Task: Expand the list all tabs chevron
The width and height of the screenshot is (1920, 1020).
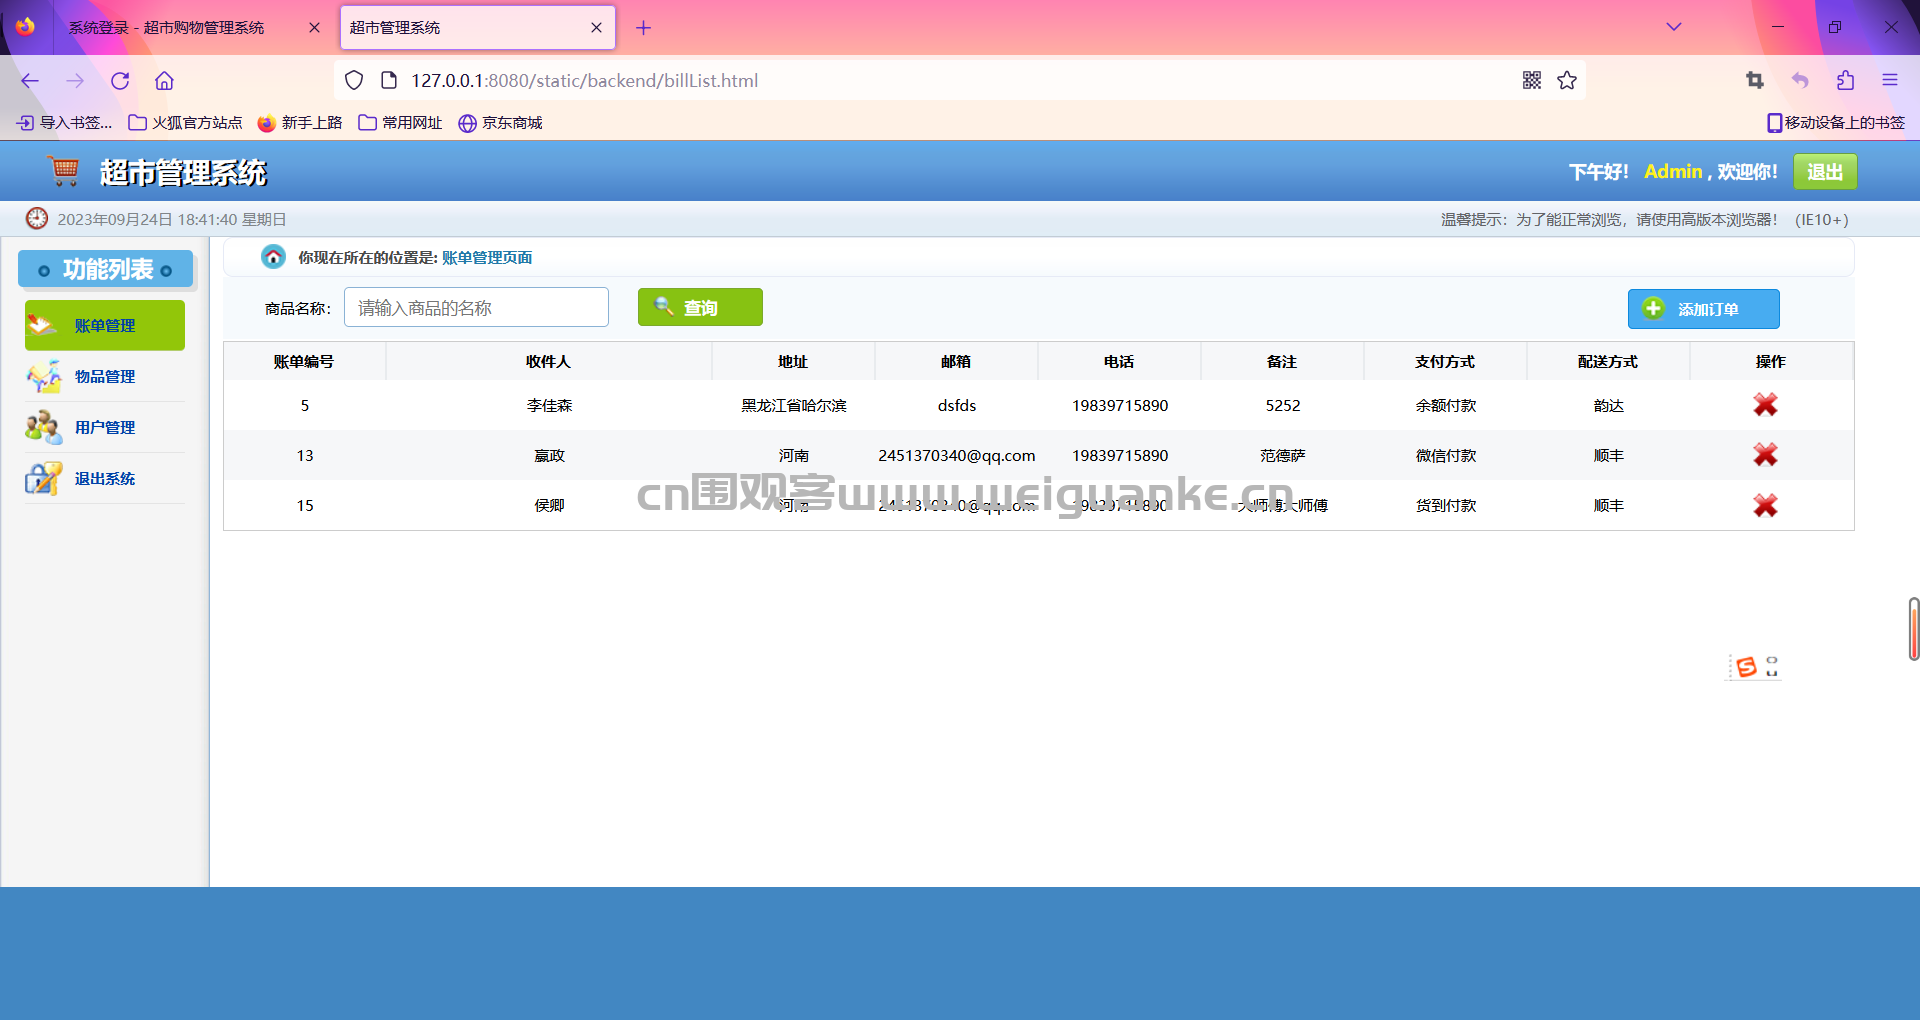Action: pyautogui.click(x=1674, y=27)
